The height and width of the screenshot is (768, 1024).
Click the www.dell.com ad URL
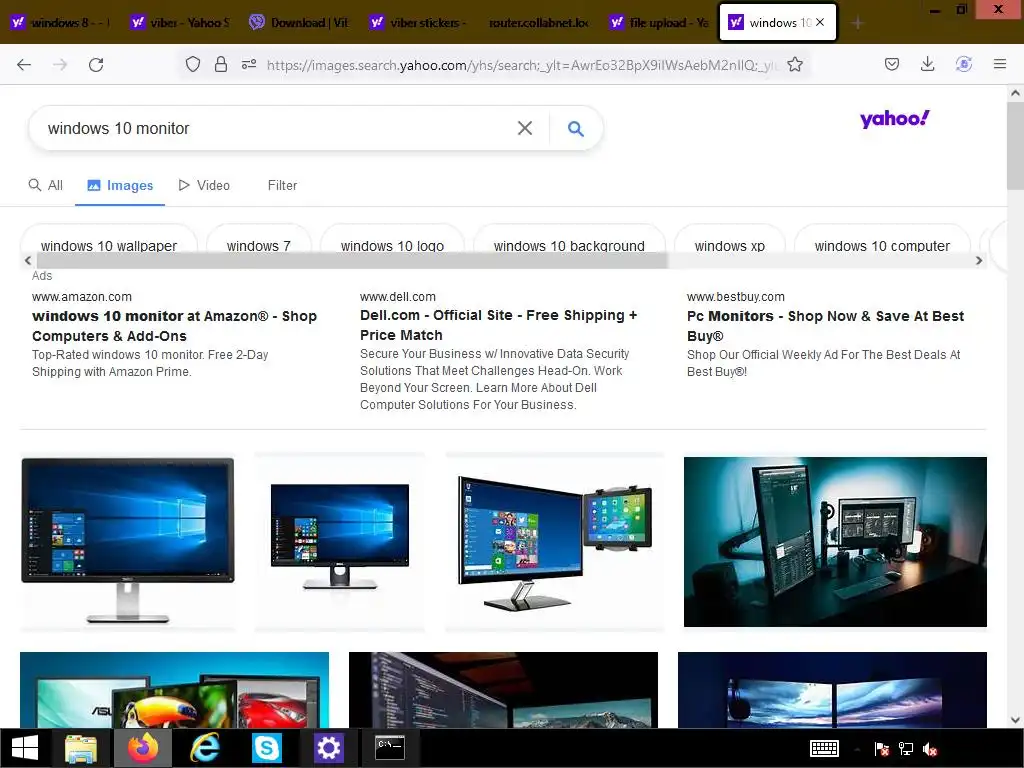click(398, 296)
